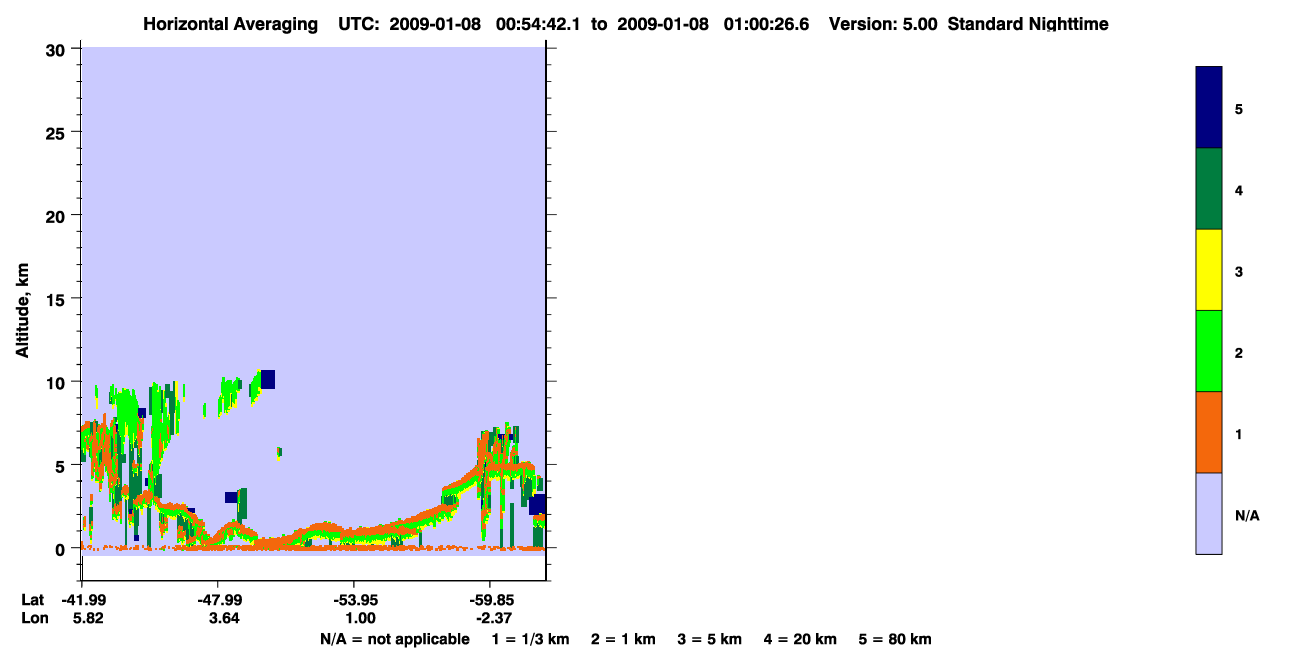Click the latitude value '-53.95'
This screenshot has width=1300, height=667.
(x=354, y=600)
